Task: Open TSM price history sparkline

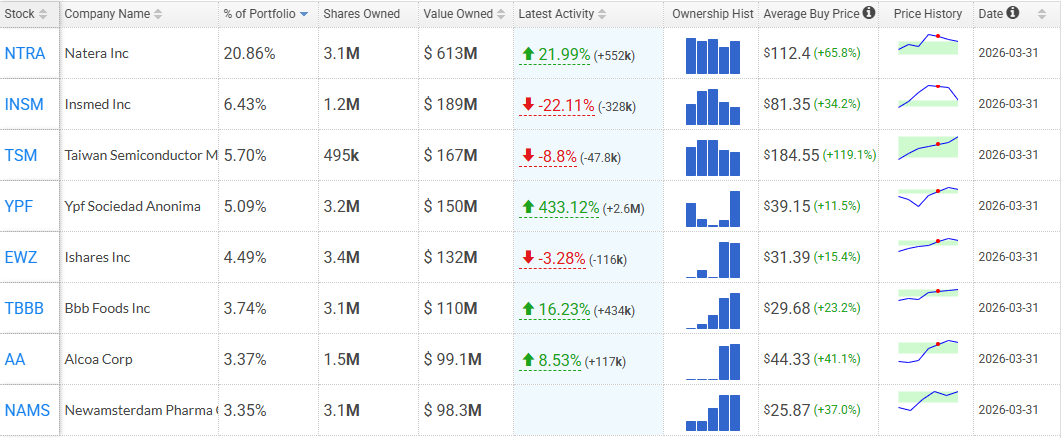Action: click(928, 147)
